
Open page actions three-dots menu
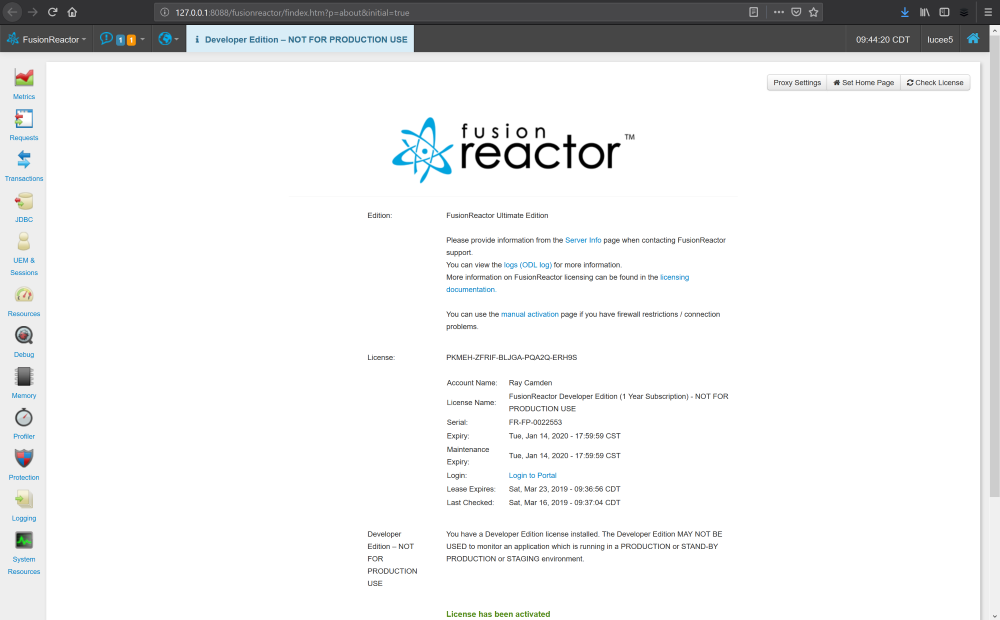(x=779, y=12)
